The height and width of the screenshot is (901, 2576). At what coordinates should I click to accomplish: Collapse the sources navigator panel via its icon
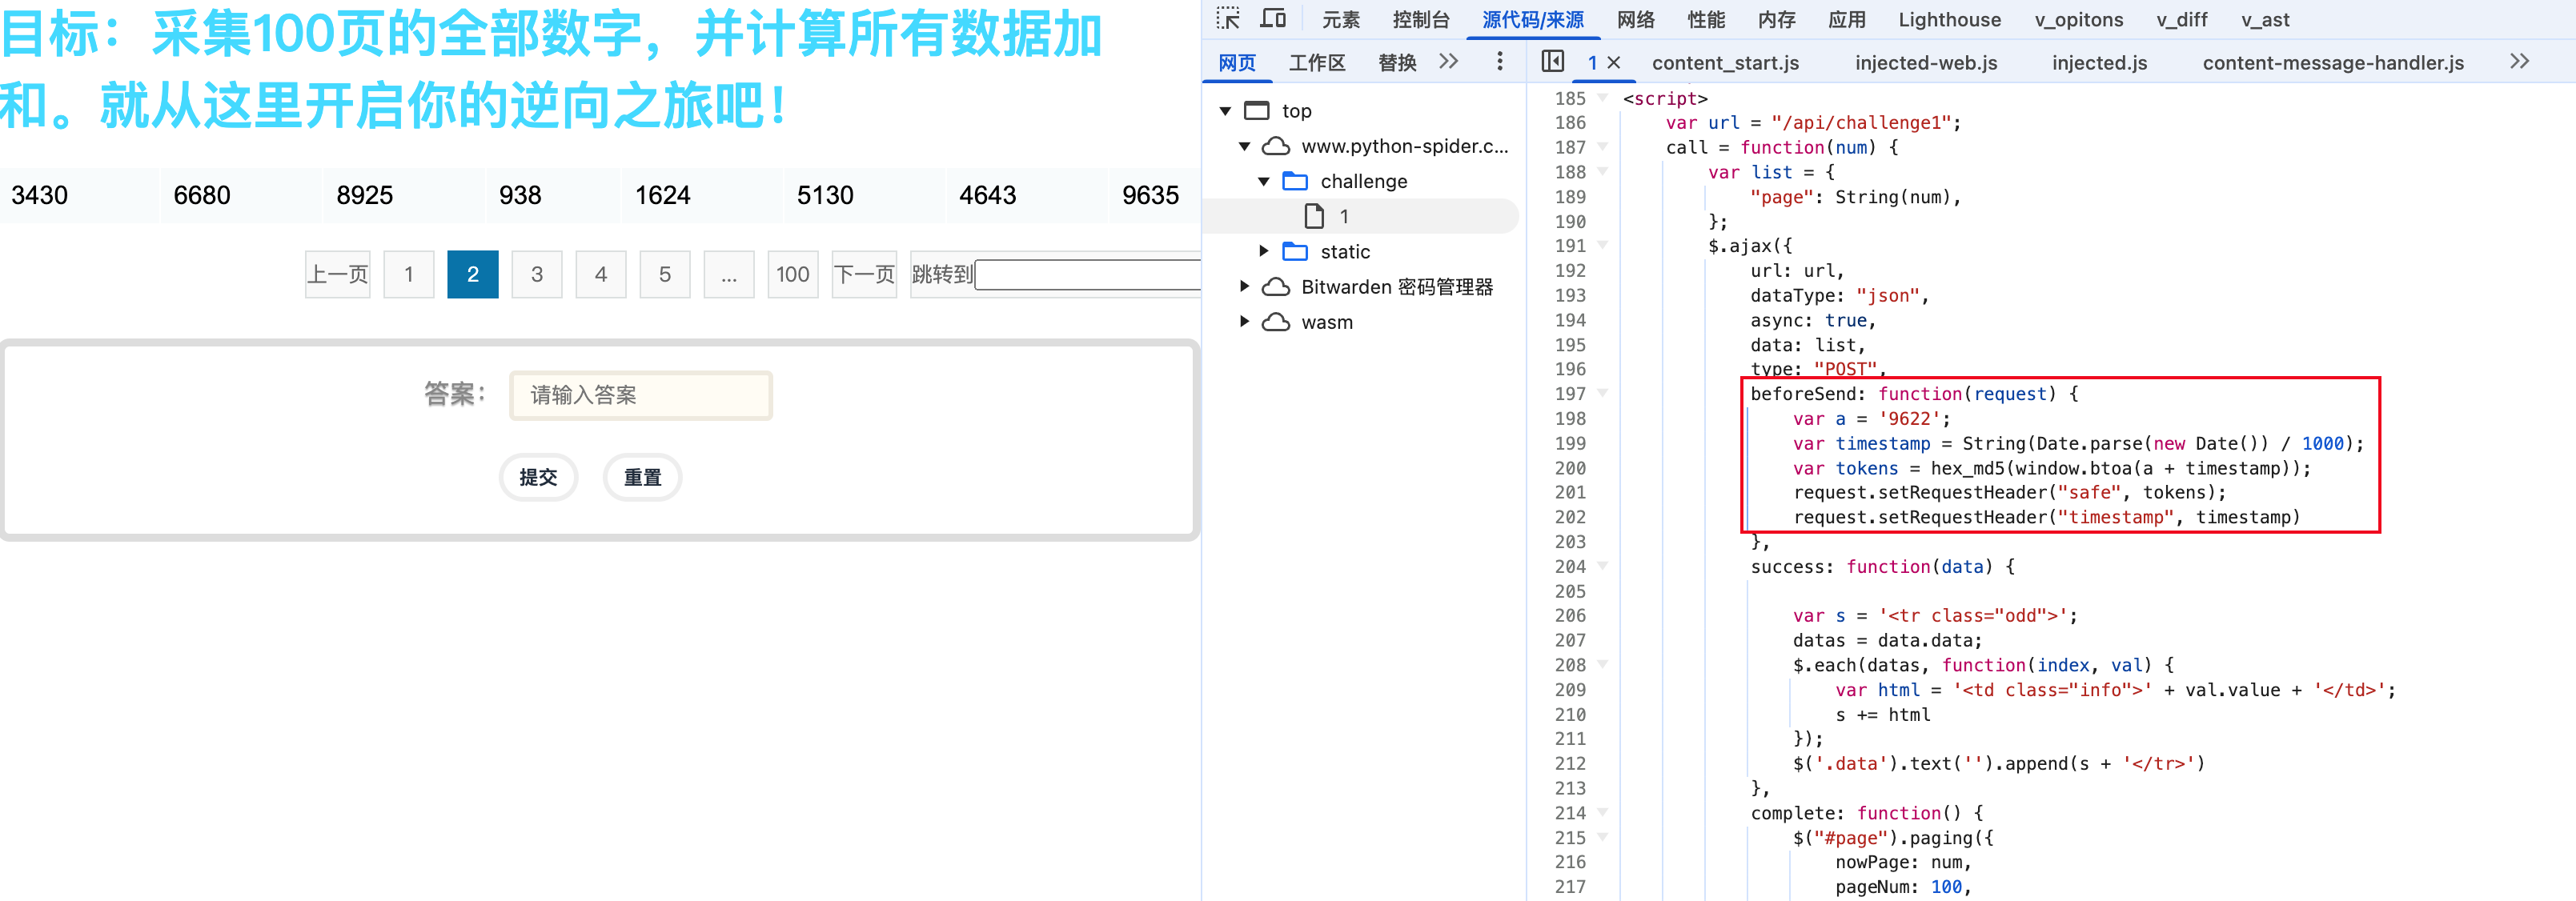pyautogui.click(x=1553, y=61)
